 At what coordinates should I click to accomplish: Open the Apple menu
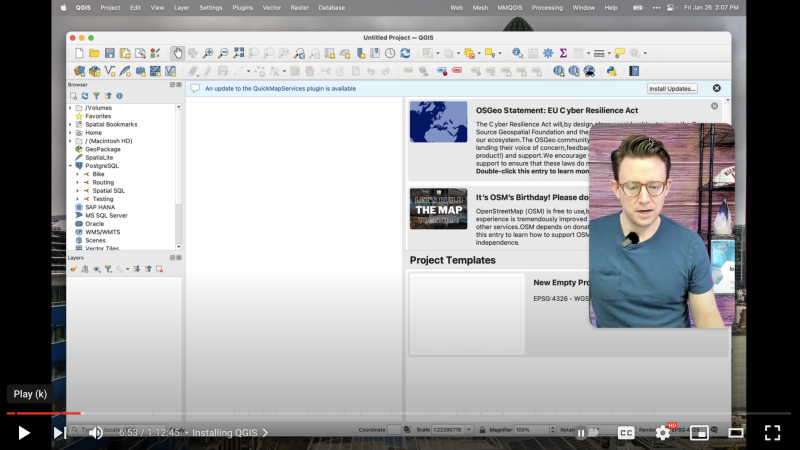point(63,8)
